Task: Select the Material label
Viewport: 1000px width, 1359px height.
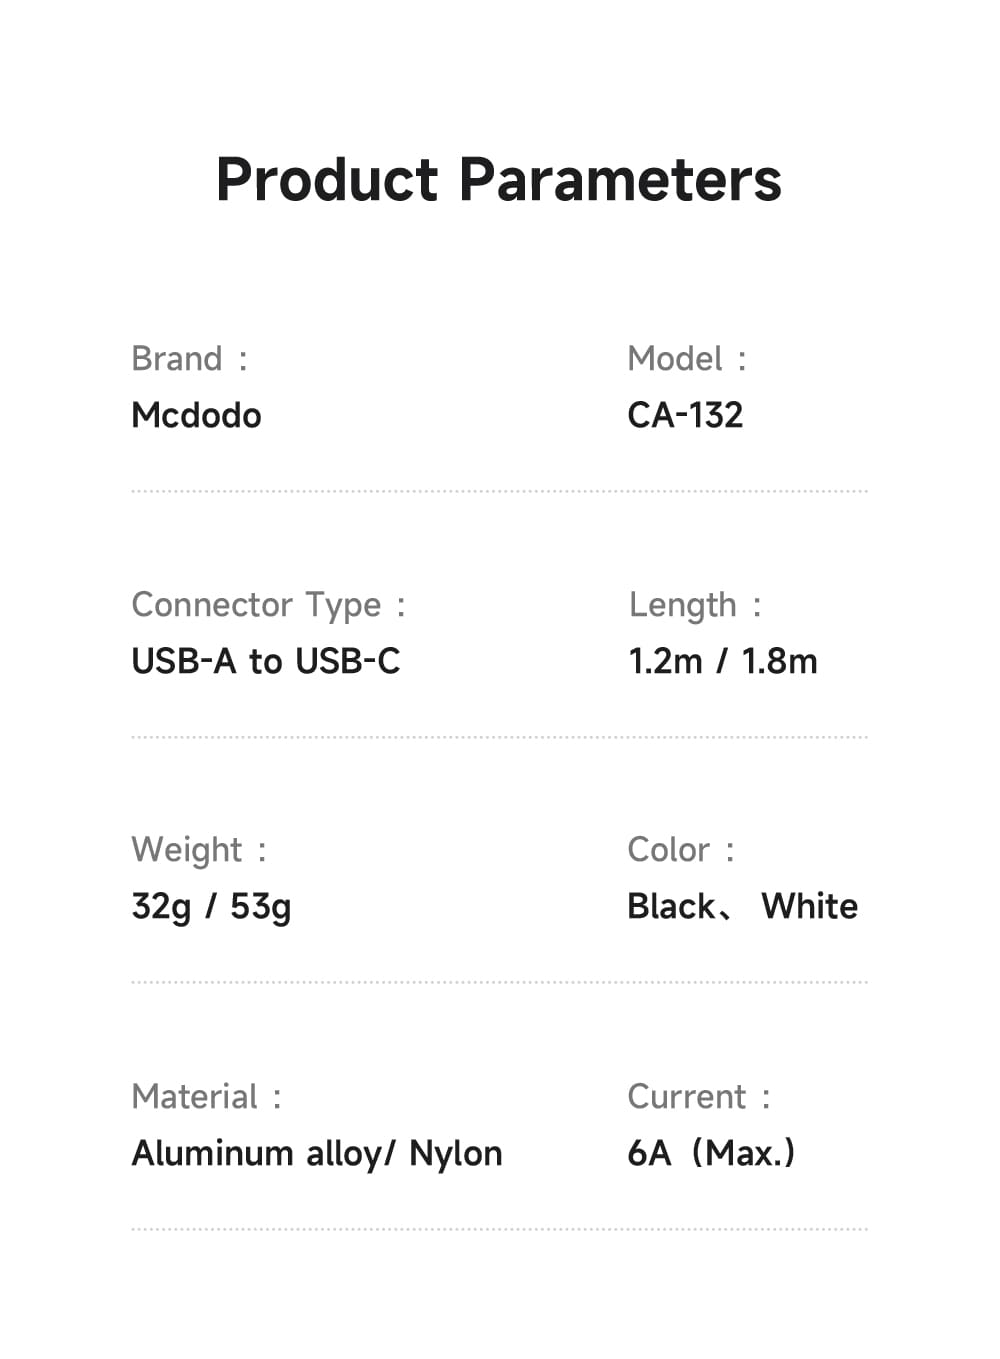Action: (195, 1097)
